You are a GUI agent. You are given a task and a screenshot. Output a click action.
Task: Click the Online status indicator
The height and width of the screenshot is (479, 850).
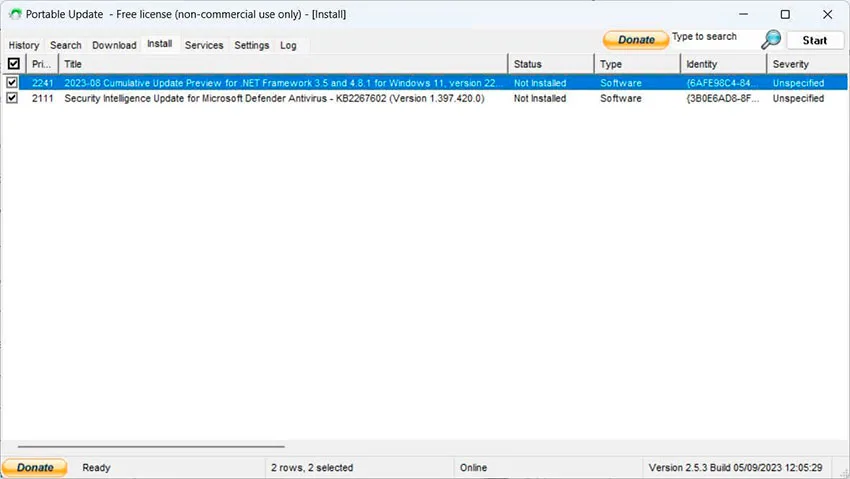pyautogui.click(x=473, y=468)
